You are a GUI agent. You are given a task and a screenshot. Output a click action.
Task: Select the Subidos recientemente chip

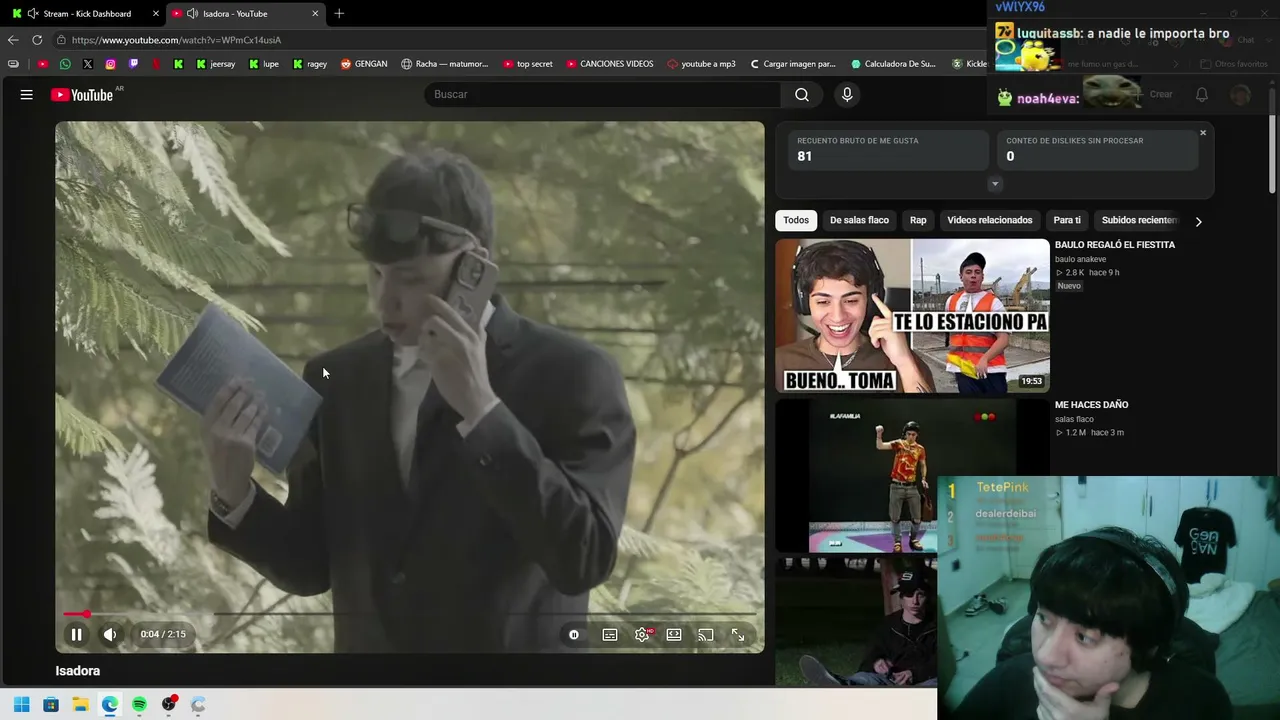(x=1138, y=220)
